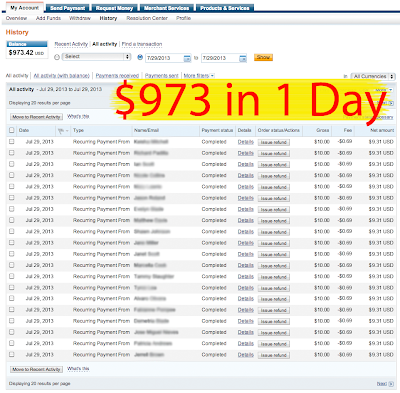This screenshot has height=393, width=400.
Task: Switch to the My Account tab
Action: coord(25,8)
